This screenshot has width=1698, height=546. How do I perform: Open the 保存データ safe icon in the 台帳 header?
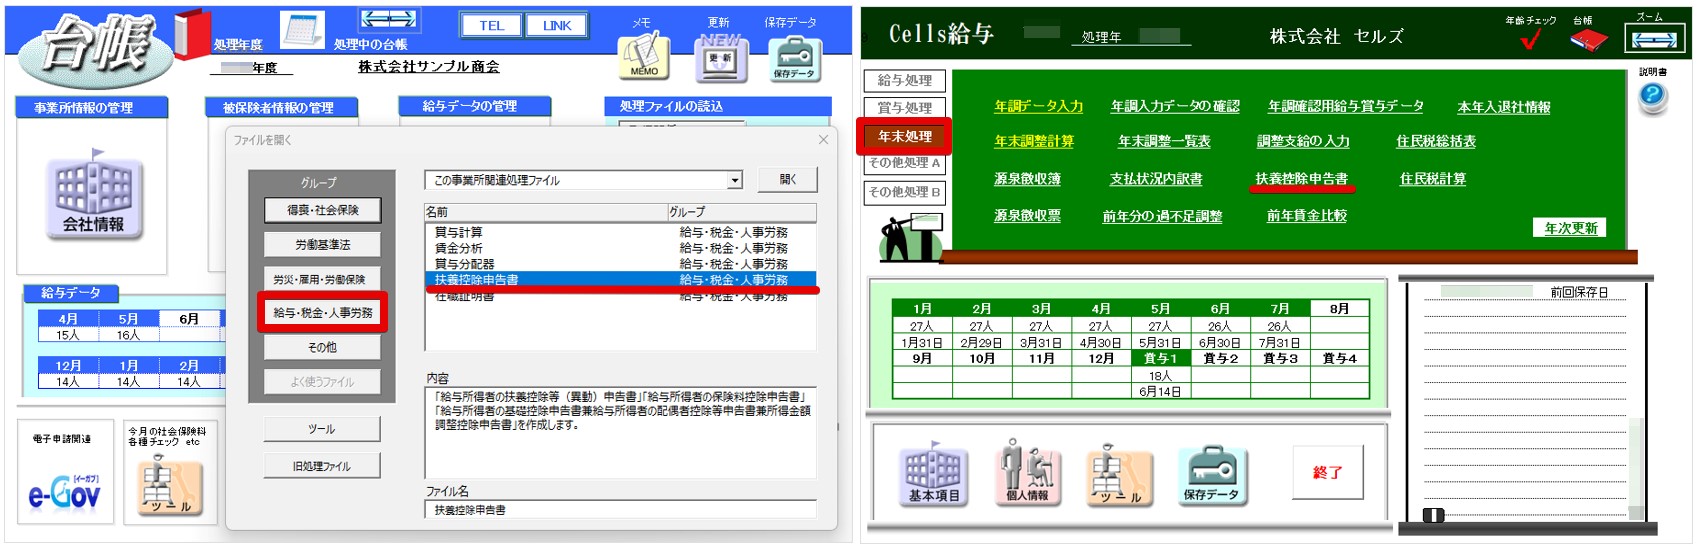pyautogui.click(x=795, y=58)
